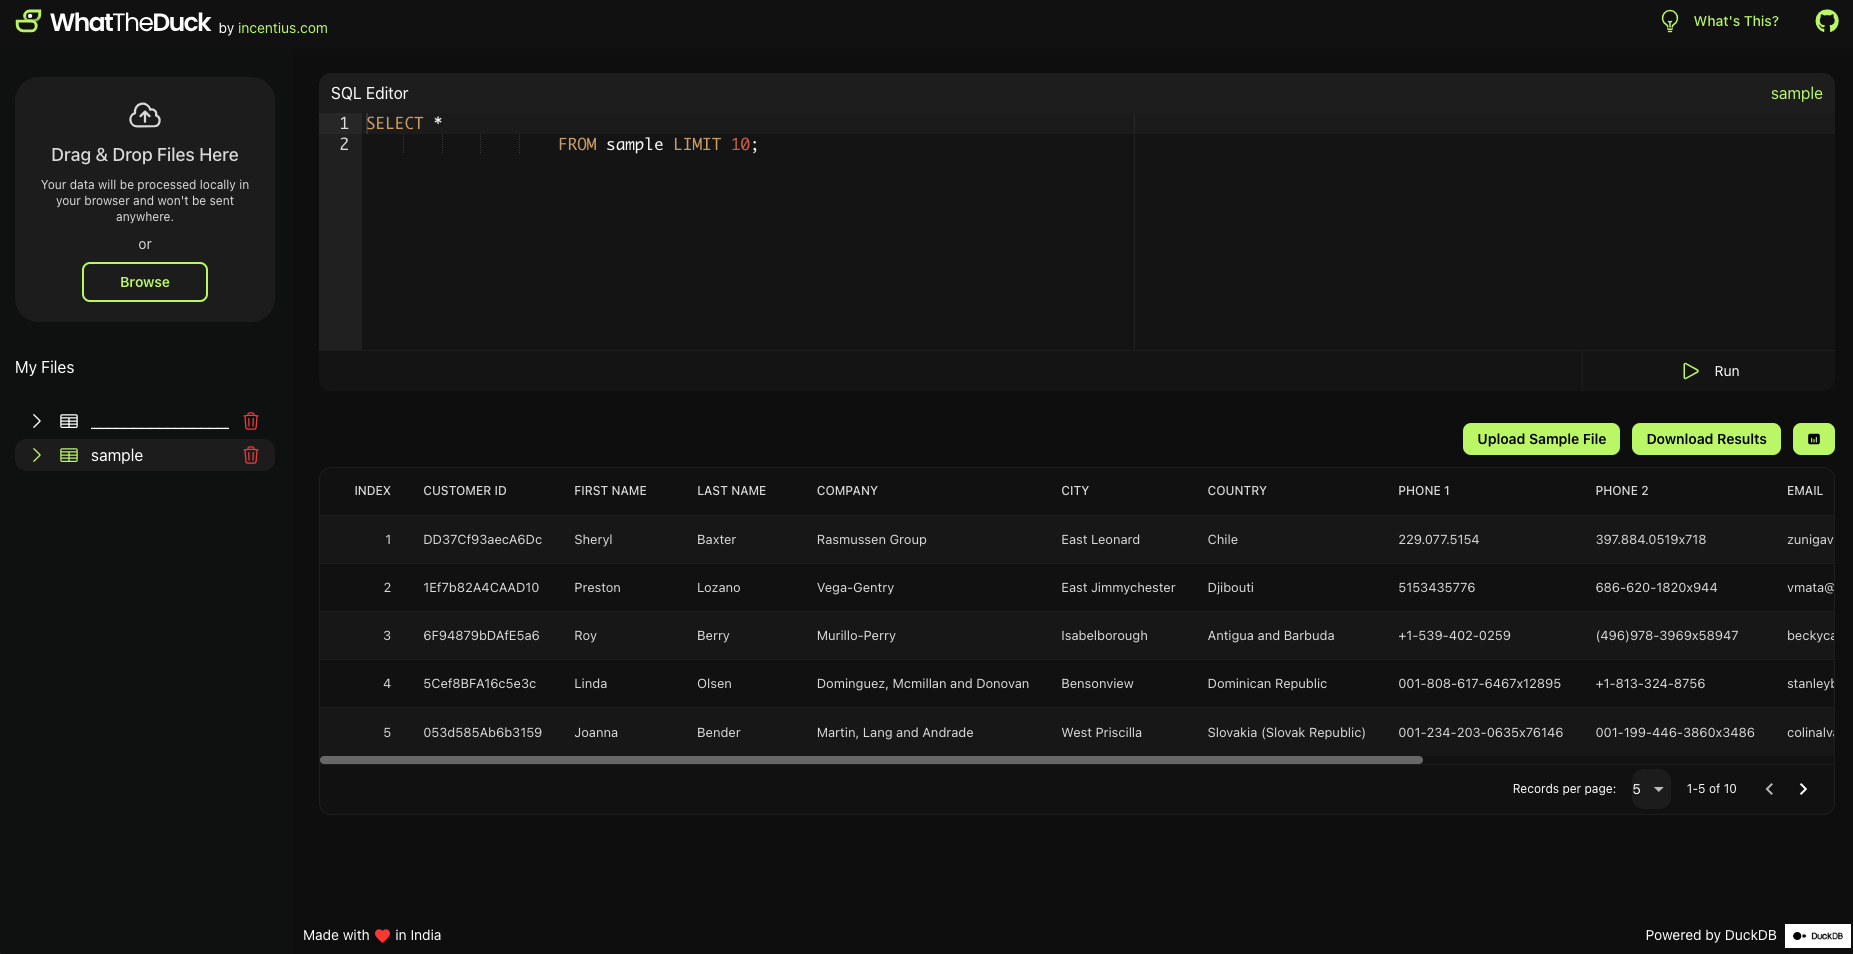
Task: Sort by the EMAIL column header
Action: coord(1805,491)
